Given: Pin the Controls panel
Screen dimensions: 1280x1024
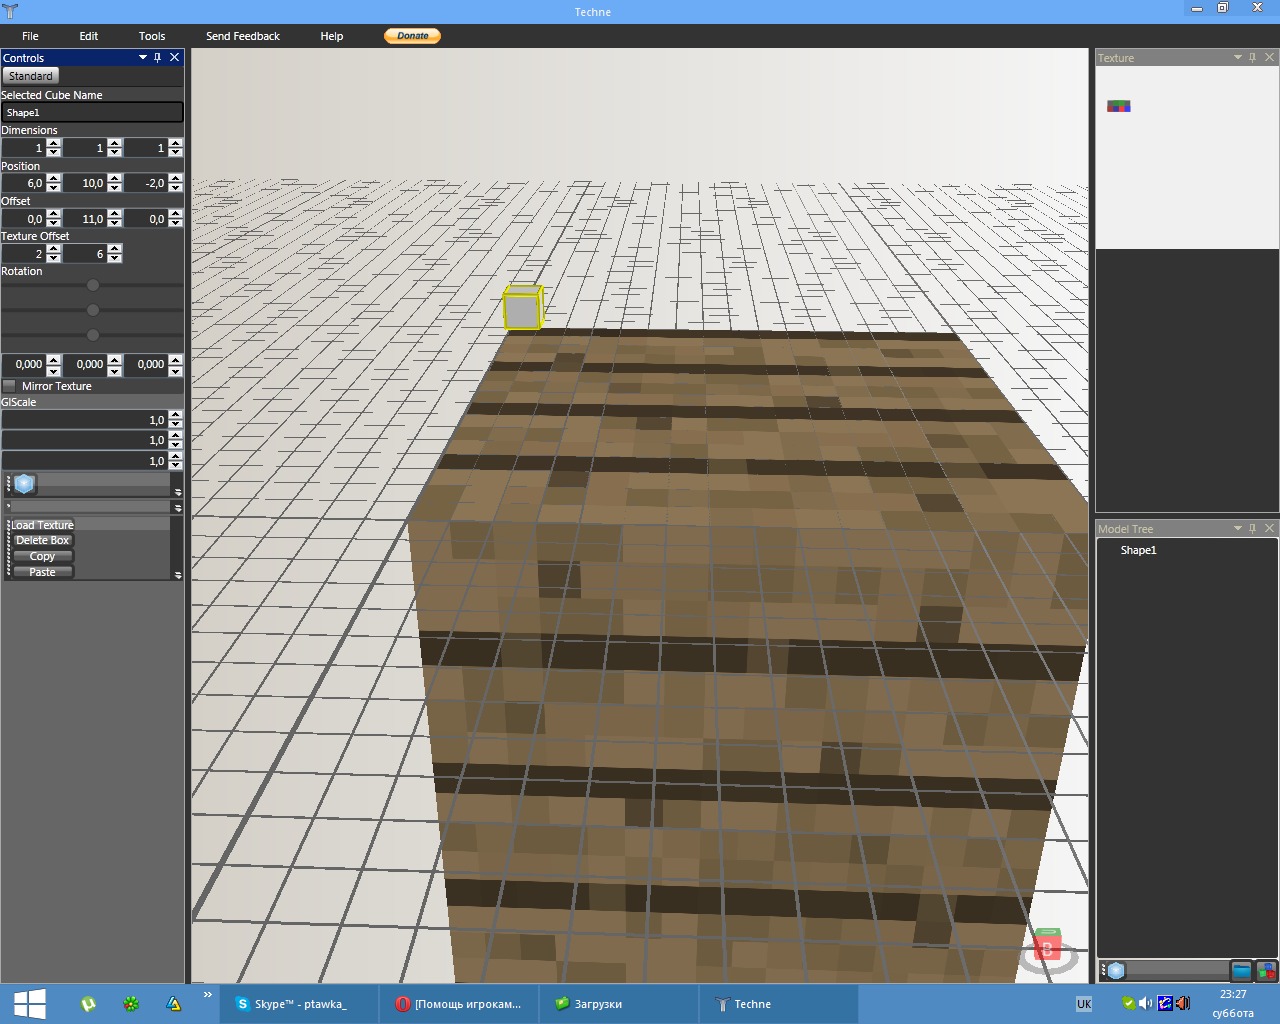Looking at the screenshot, I should click(x=158, y=57).
